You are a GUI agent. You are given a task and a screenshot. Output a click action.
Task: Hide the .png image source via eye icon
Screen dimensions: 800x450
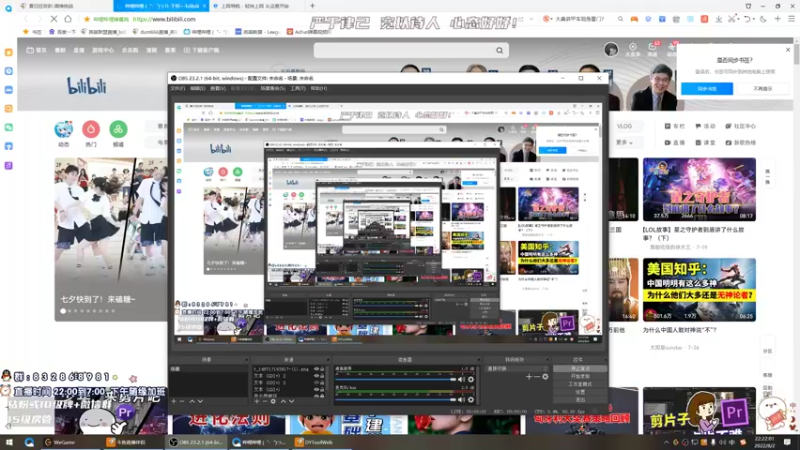(316, 369)
